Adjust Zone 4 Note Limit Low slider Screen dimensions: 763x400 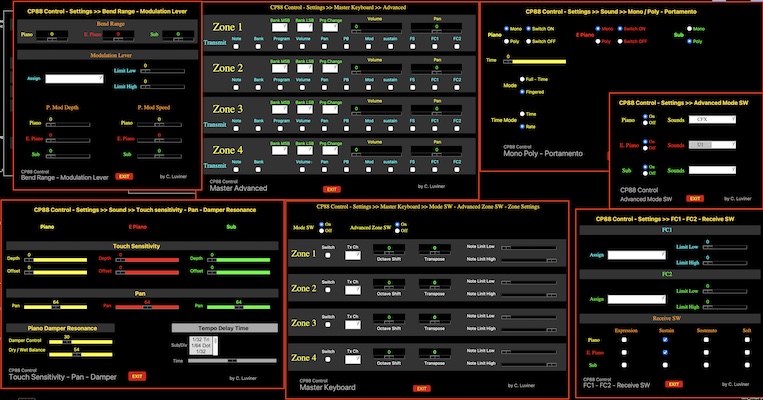click(529, 351)
